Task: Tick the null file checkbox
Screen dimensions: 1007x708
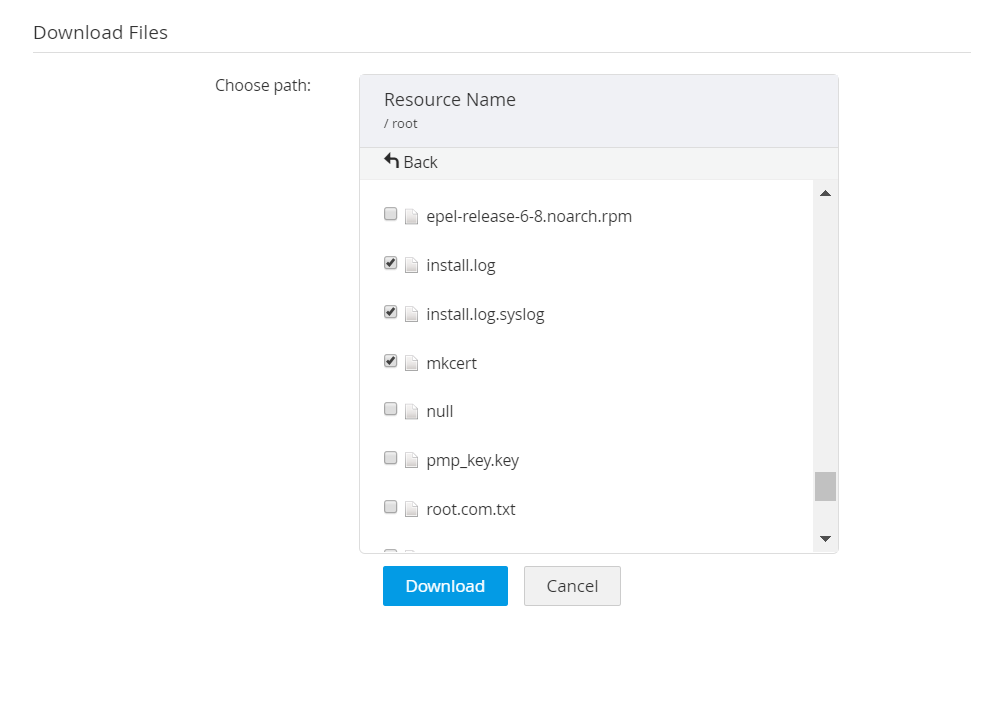Action: tap(391, 409)
